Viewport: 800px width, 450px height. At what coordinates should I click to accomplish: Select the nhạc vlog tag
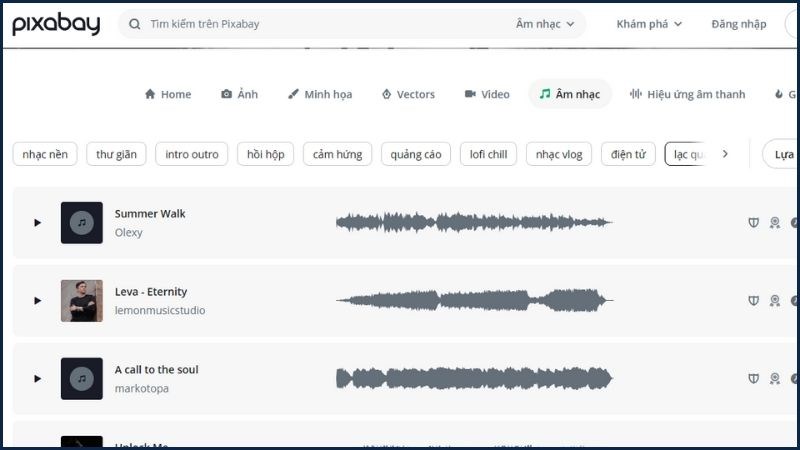(559, 154)
